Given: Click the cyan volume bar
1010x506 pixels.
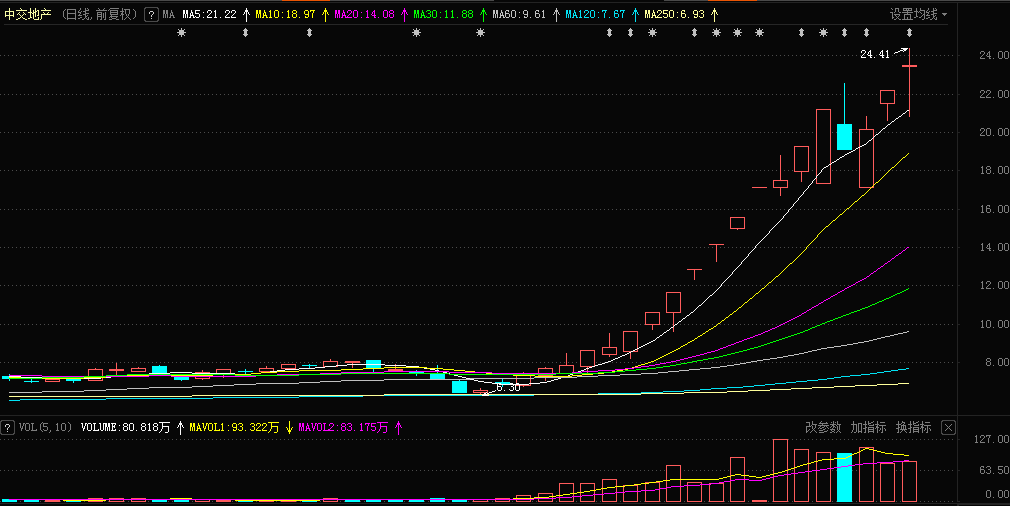Looking at the screenshot, I should click(x=844, y=478).
